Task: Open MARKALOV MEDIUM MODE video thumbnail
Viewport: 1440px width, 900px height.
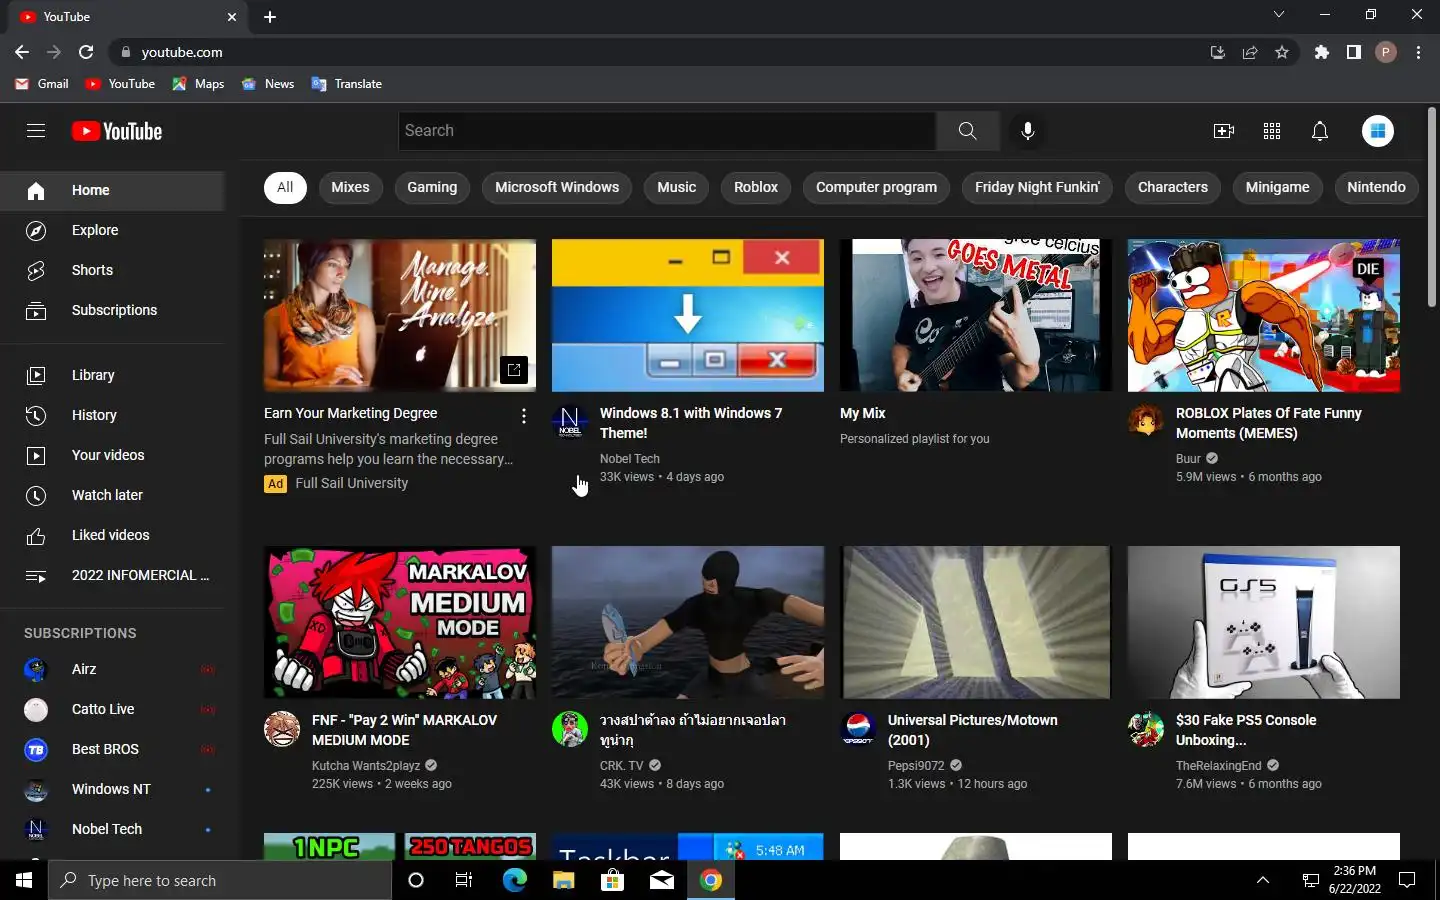Action: (400, 622)
